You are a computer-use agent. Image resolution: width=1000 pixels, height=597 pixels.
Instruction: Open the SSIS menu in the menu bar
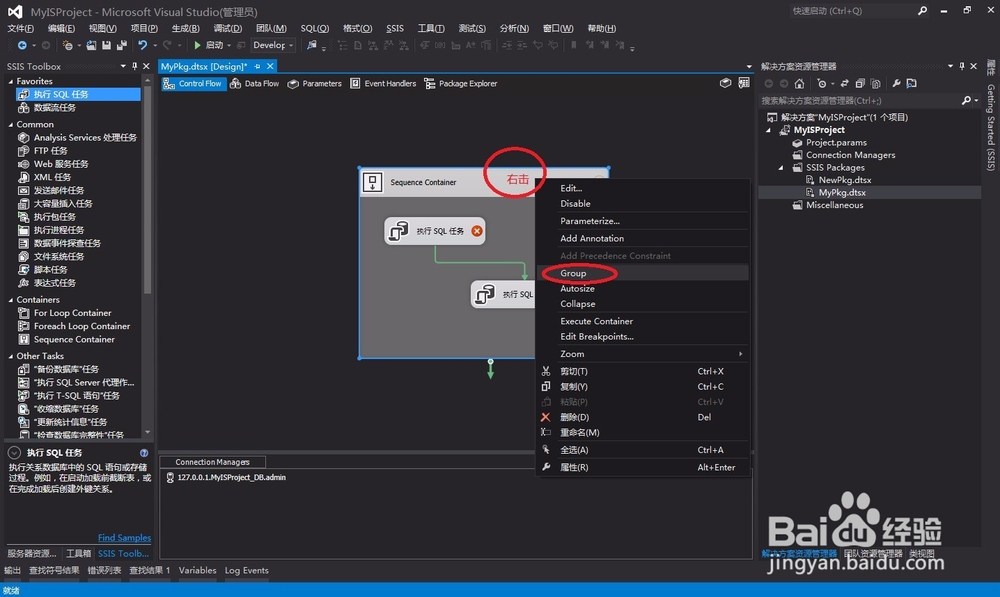click(395, 28)
